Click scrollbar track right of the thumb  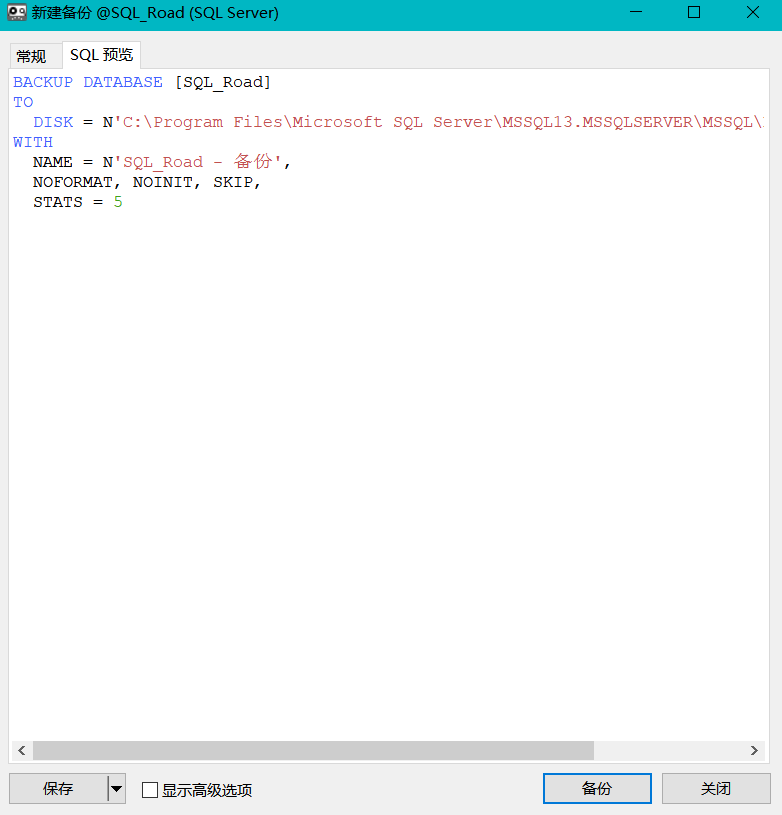point(668,750)
